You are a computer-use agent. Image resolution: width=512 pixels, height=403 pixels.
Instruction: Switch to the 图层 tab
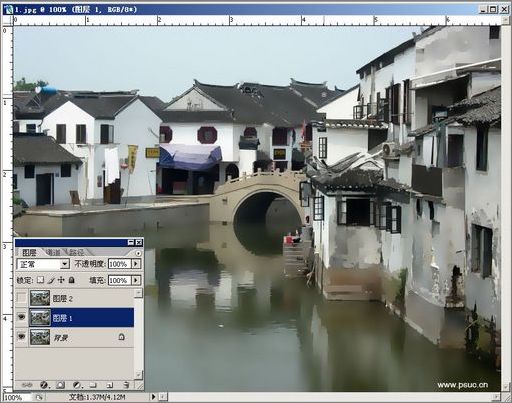(29, 252)
